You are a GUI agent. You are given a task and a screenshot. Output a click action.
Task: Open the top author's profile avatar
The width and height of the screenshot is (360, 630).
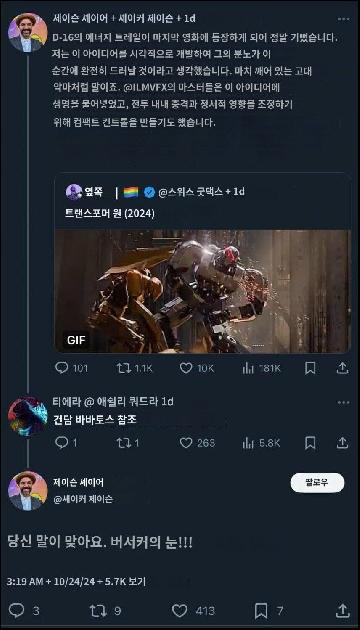tap(28, 33)
